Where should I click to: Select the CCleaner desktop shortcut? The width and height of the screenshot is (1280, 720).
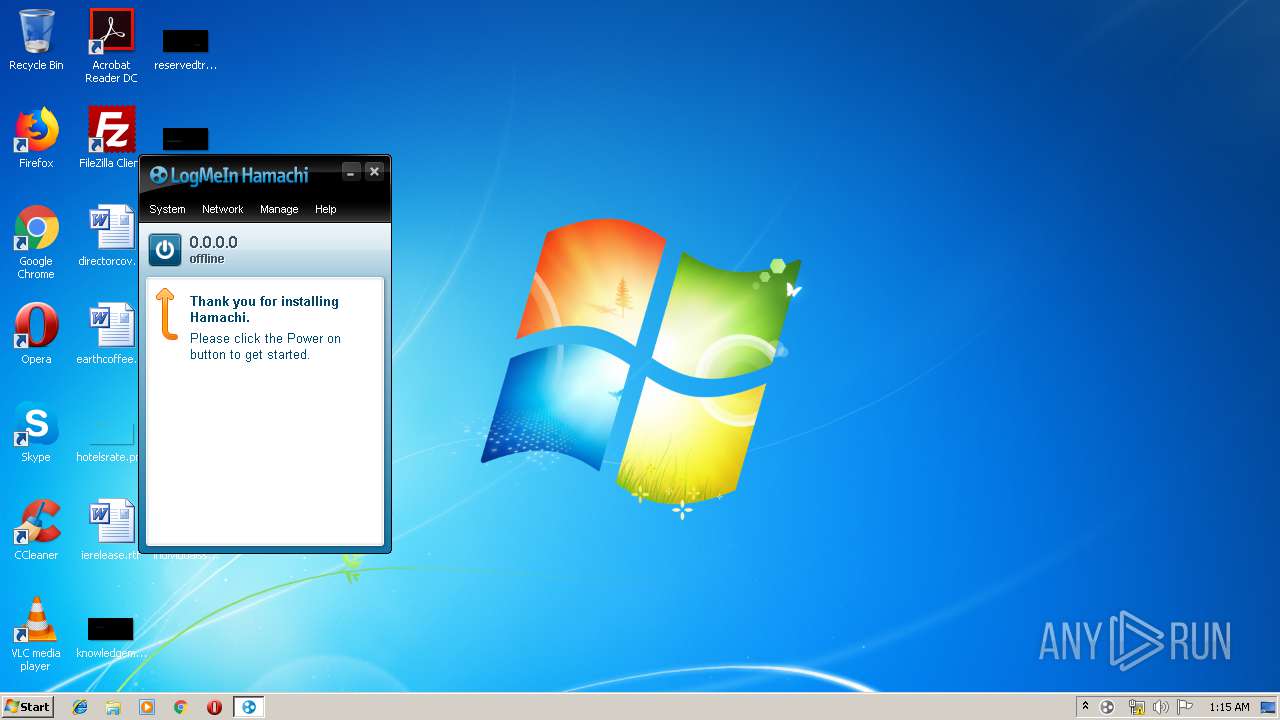tap(36, 530)
